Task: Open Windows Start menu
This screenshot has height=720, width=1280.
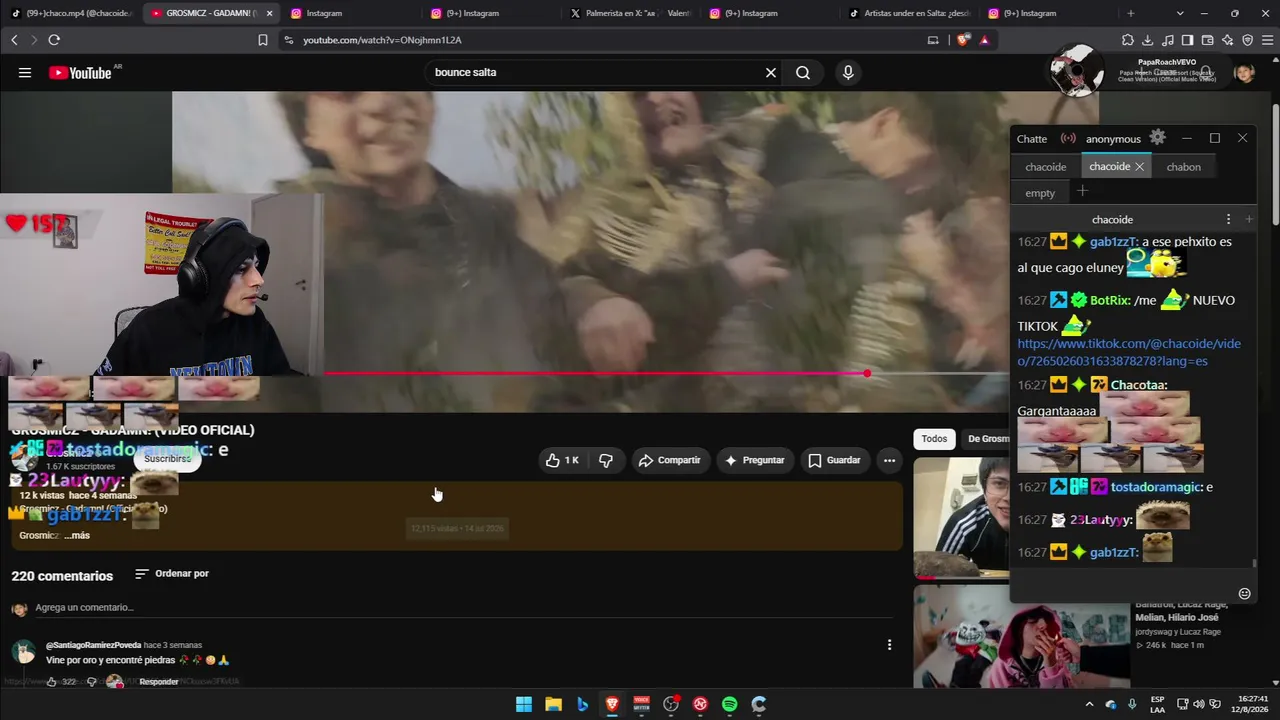Action: coord(524,704)
